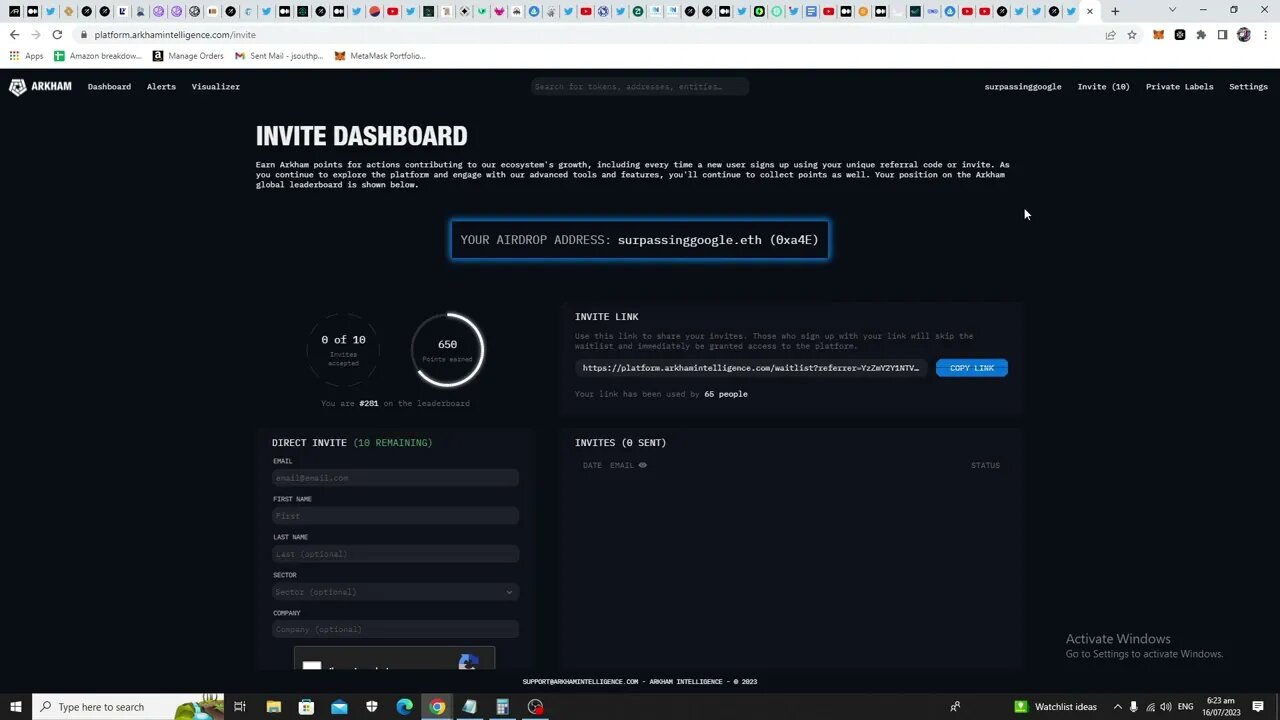Screen dimensions: 1280x720
Task: Click the 0 of 10 invites circle
Action: (x=343, y=349)
